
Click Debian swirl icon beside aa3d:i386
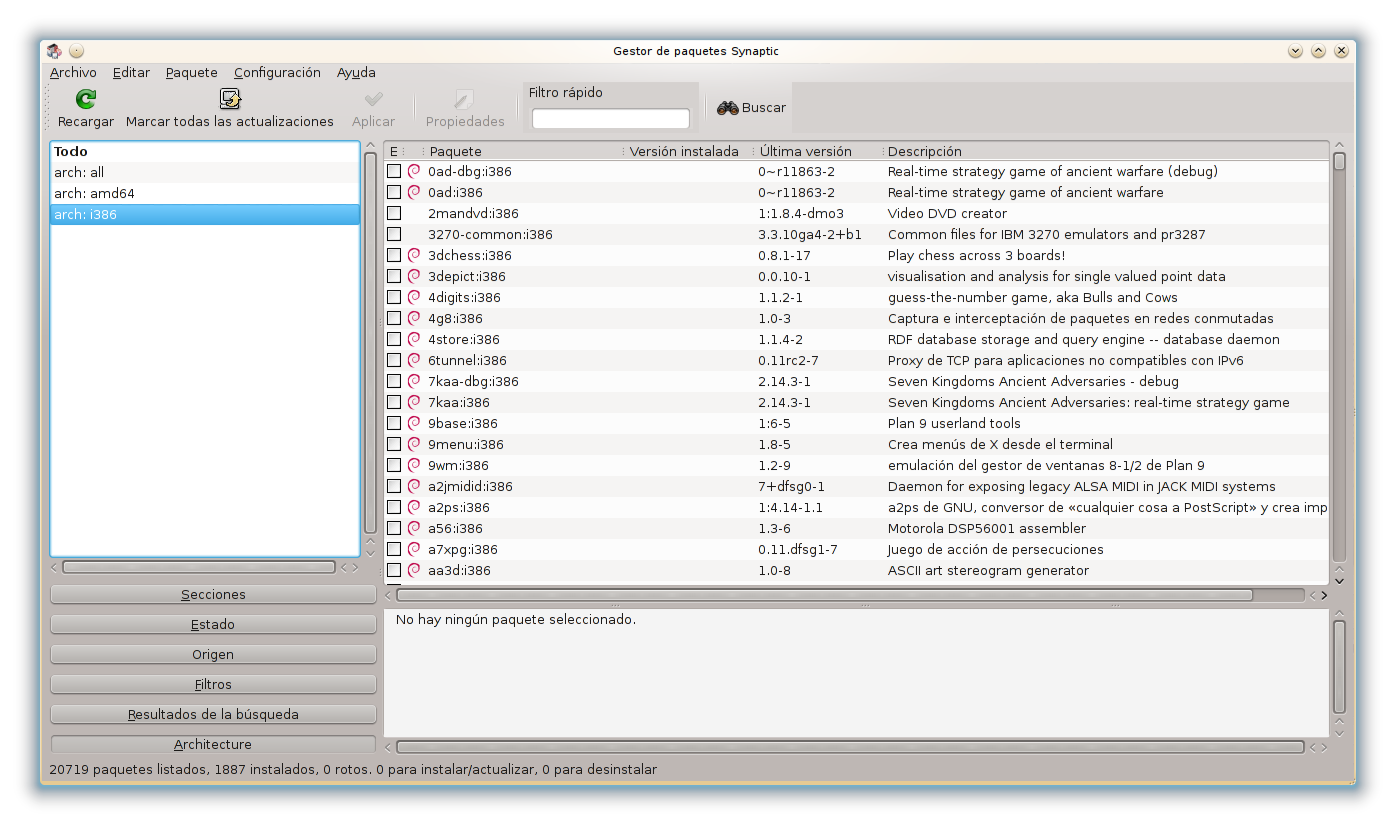[x=414, y=570]
